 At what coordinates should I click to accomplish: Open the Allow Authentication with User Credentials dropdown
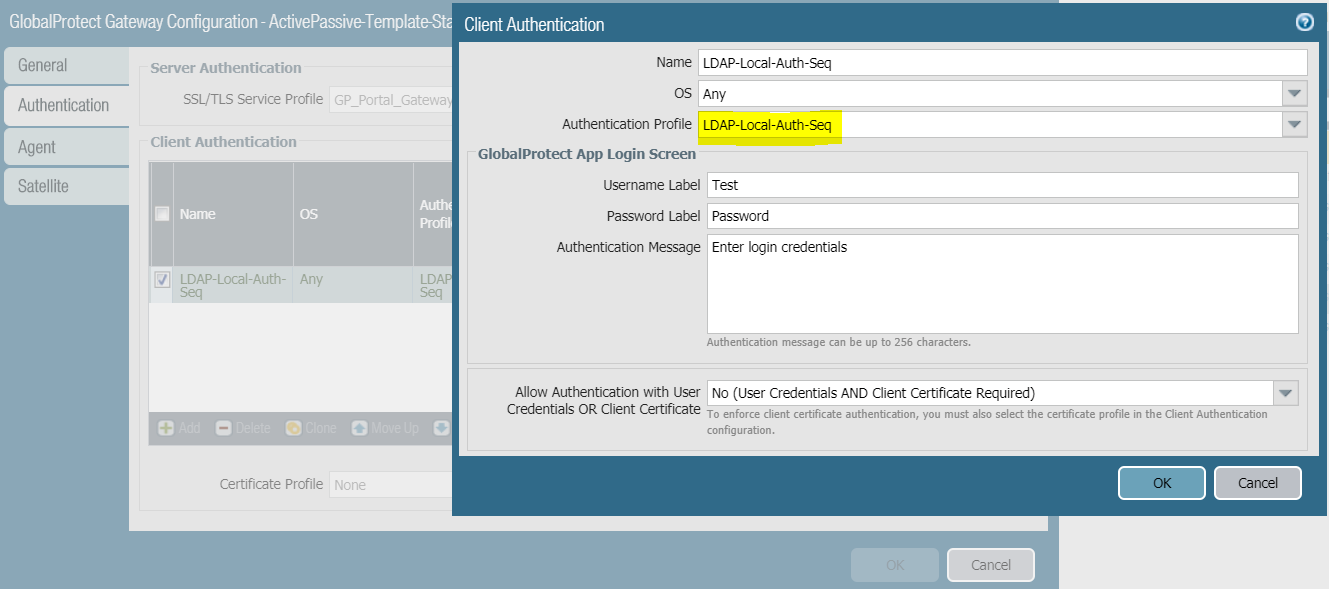coord(1286,392)
